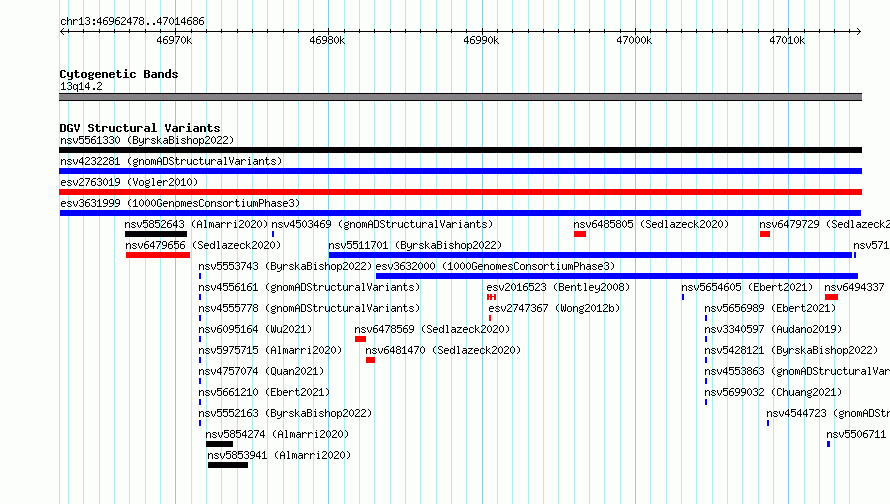The width and height of the screenshot is (890, 504).
Task: Click nsv6478569 (Sedlazeck2020) label
Action: [432, 329]
